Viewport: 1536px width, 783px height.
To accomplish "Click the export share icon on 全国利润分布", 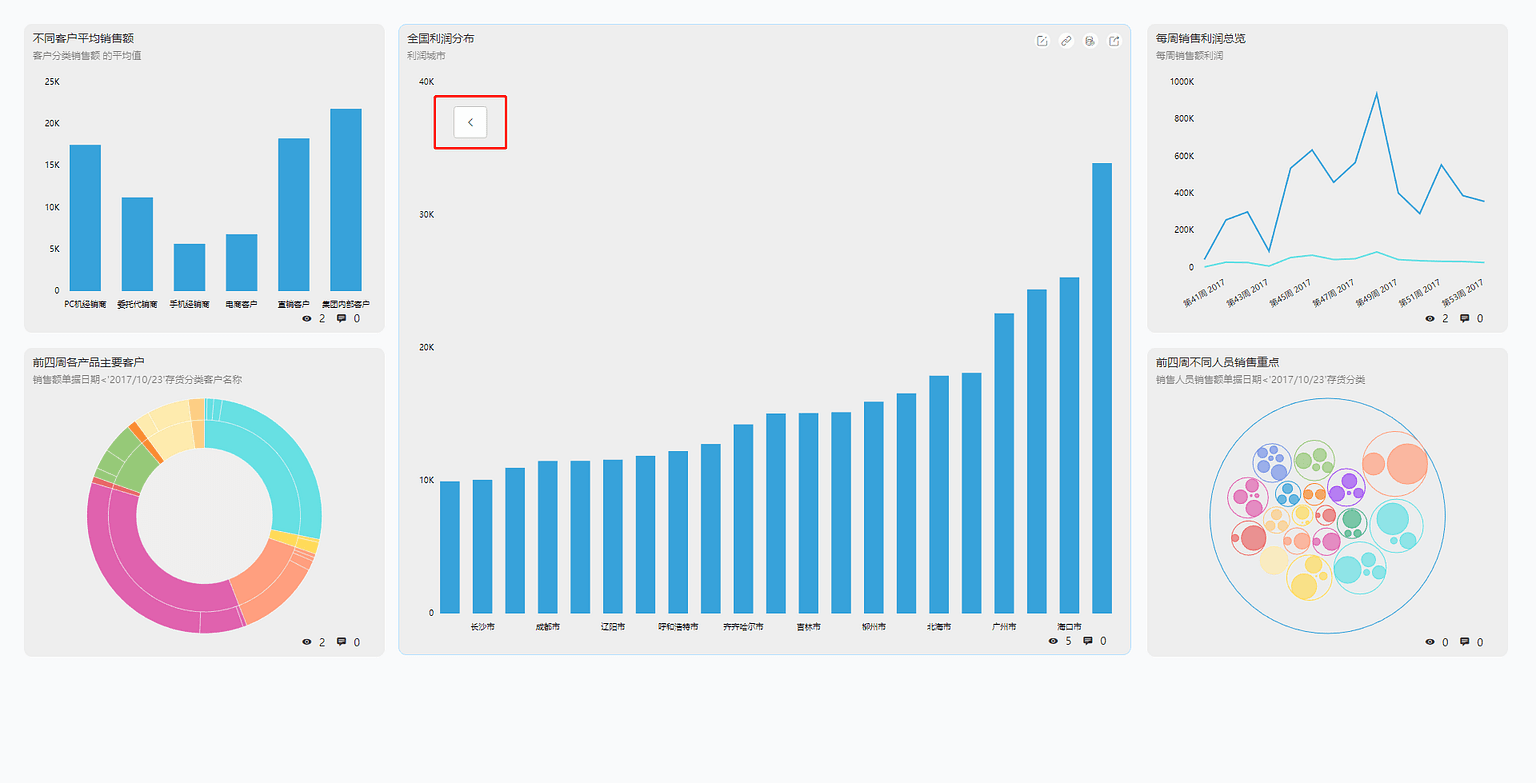I will (1114, 41).
